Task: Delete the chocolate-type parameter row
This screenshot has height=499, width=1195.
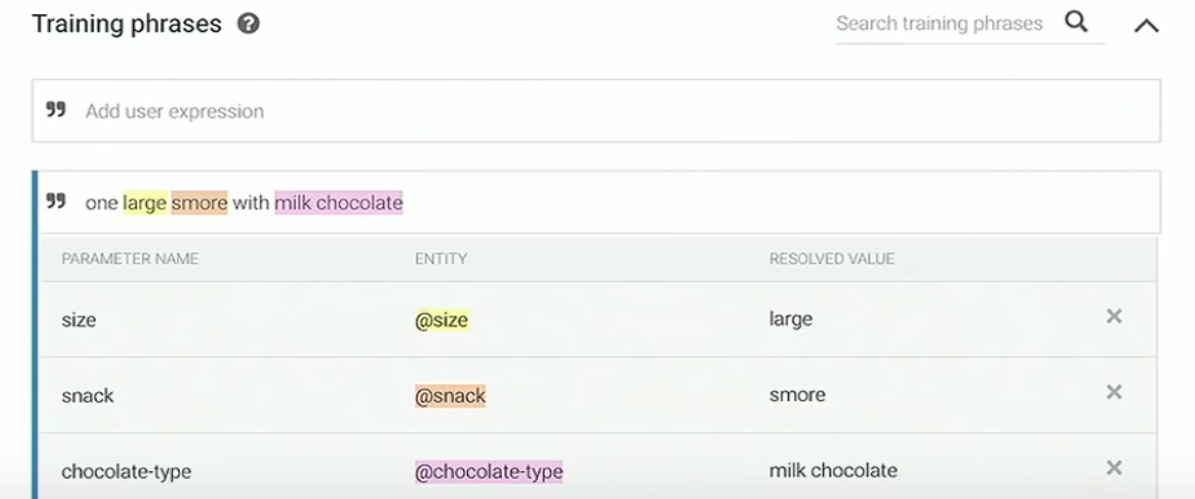Action: tap(1113, 468)
